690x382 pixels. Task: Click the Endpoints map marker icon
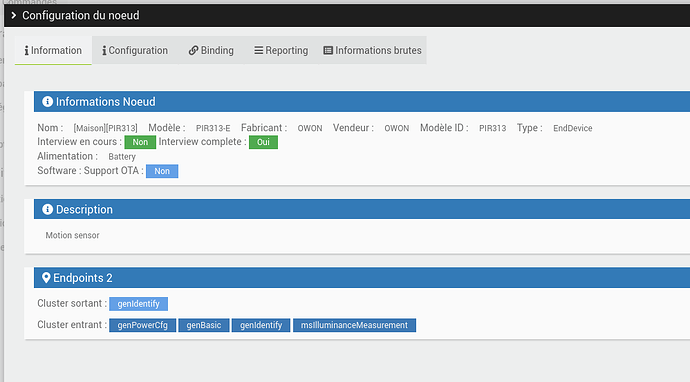pyautogui.click(x=46, y=278)
